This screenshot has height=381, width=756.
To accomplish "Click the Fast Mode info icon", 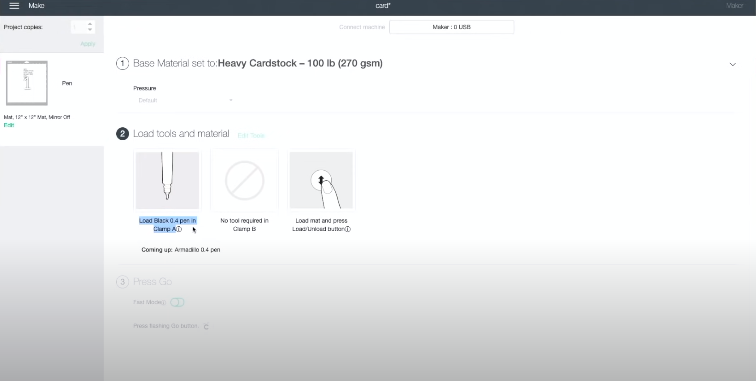I will (x=163, y=302).
